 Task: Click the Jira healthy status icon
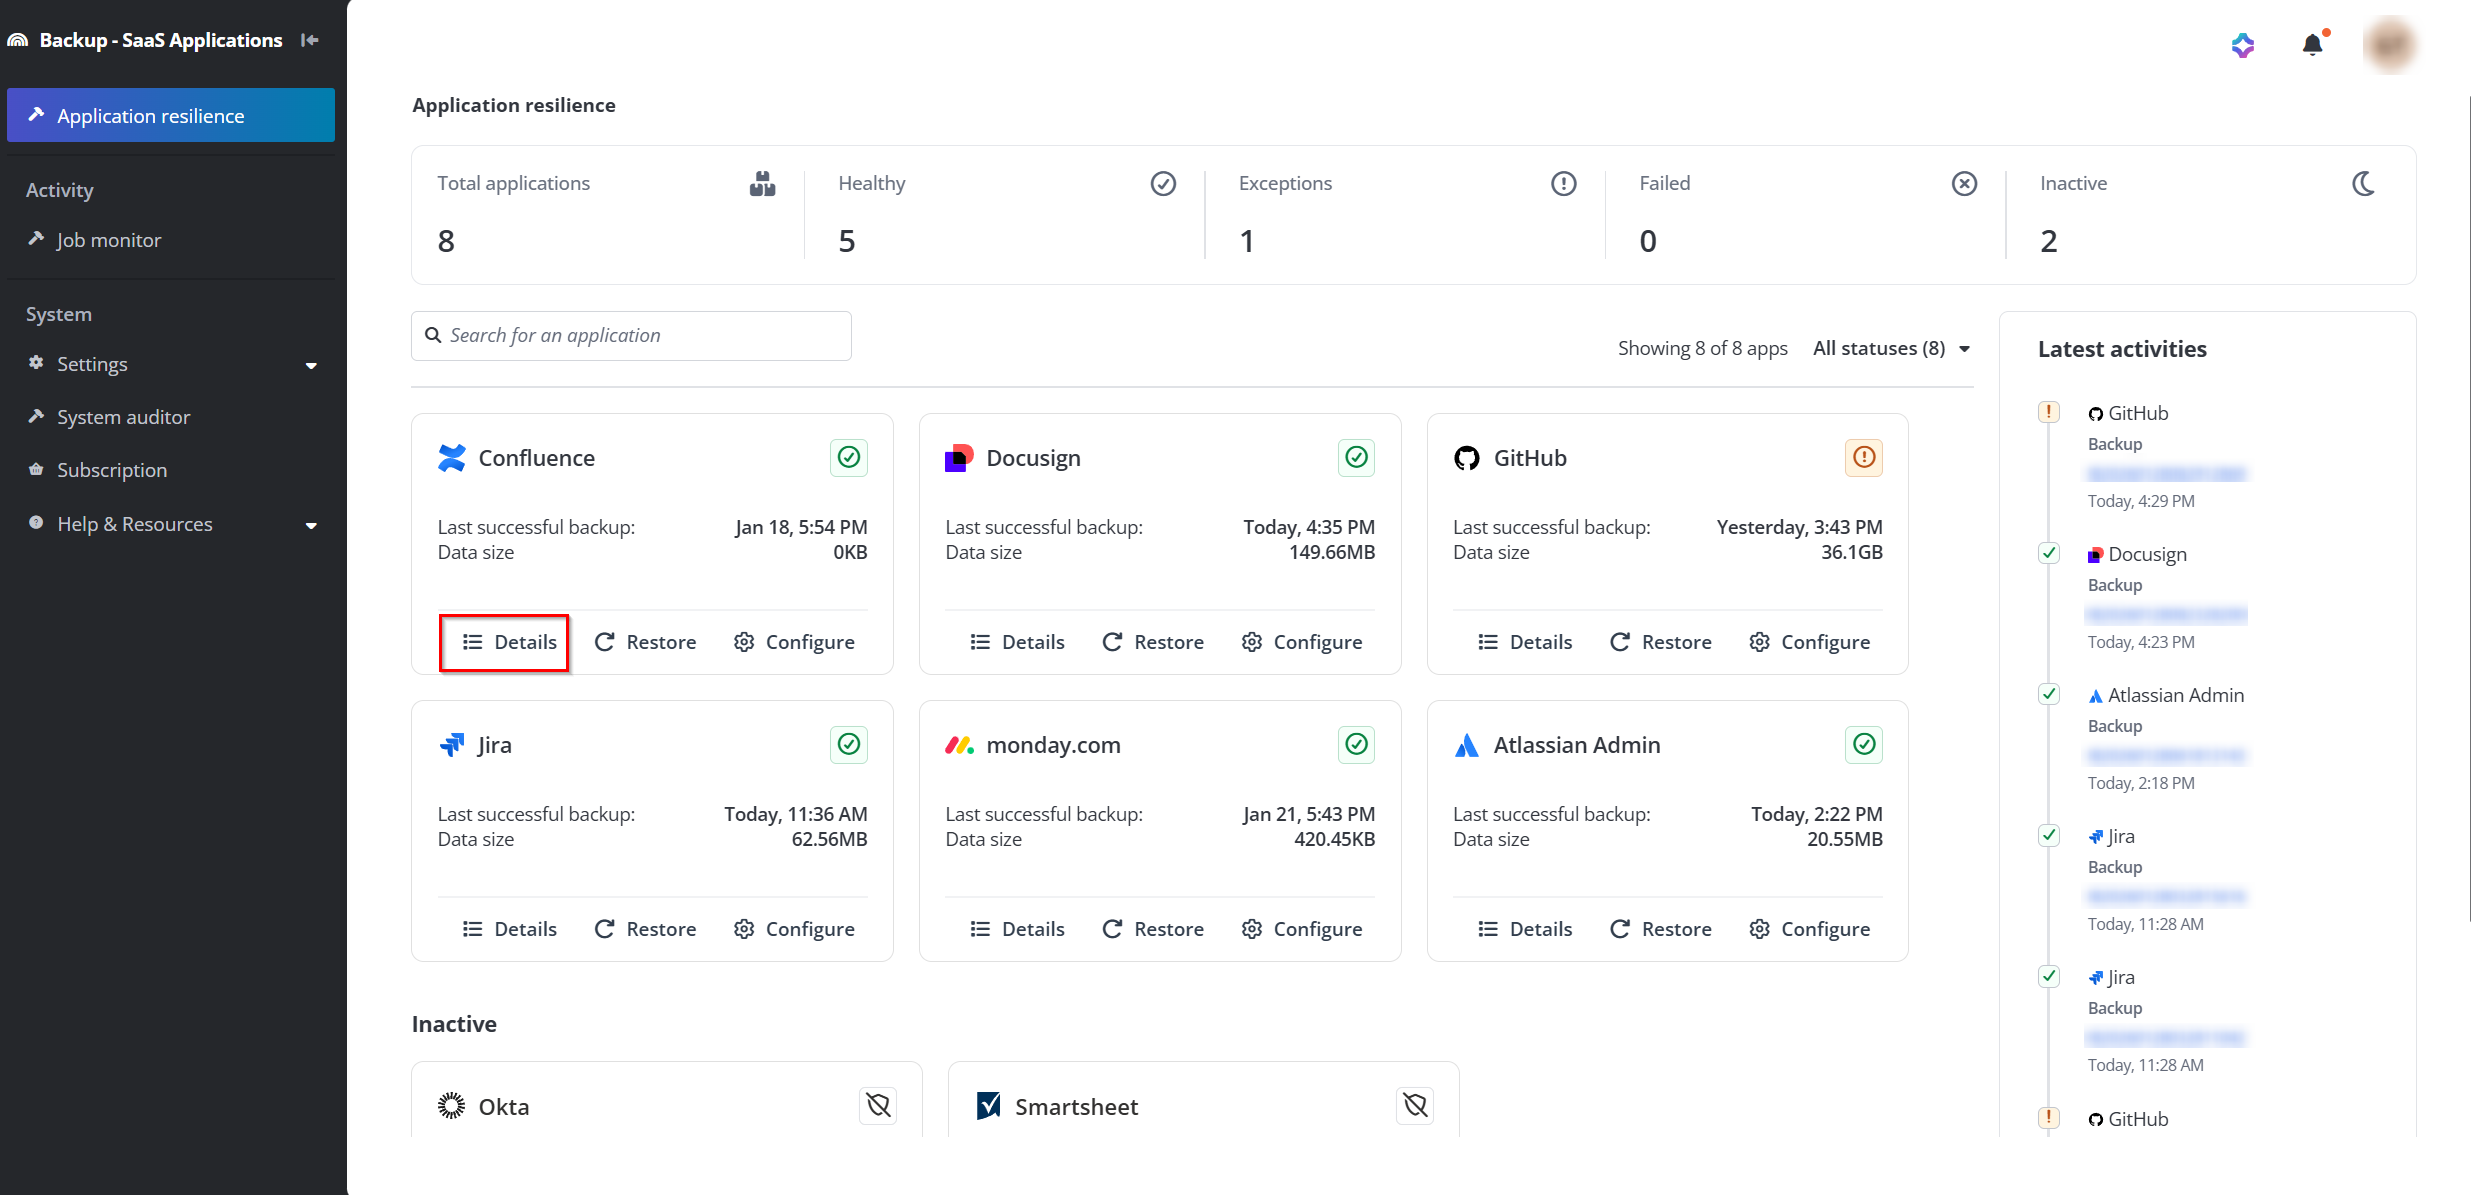tap(849, 745)
